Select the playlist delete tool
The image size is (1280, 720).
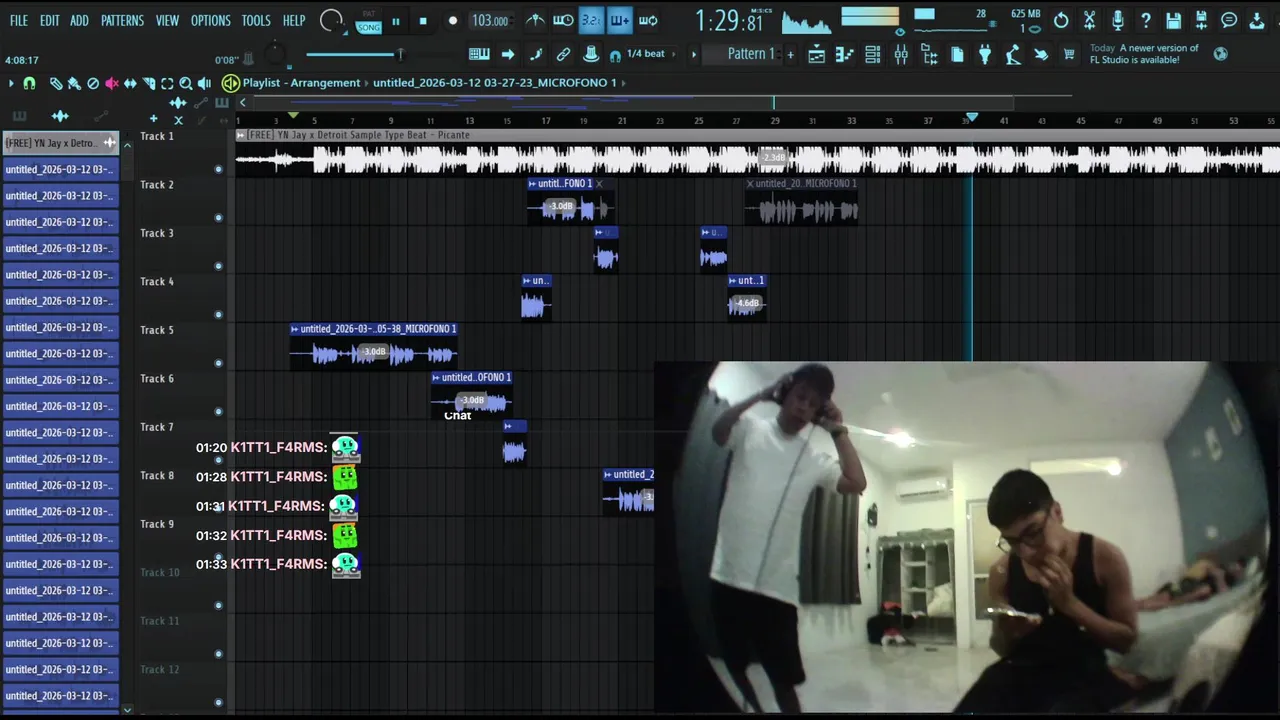[93, 84]
